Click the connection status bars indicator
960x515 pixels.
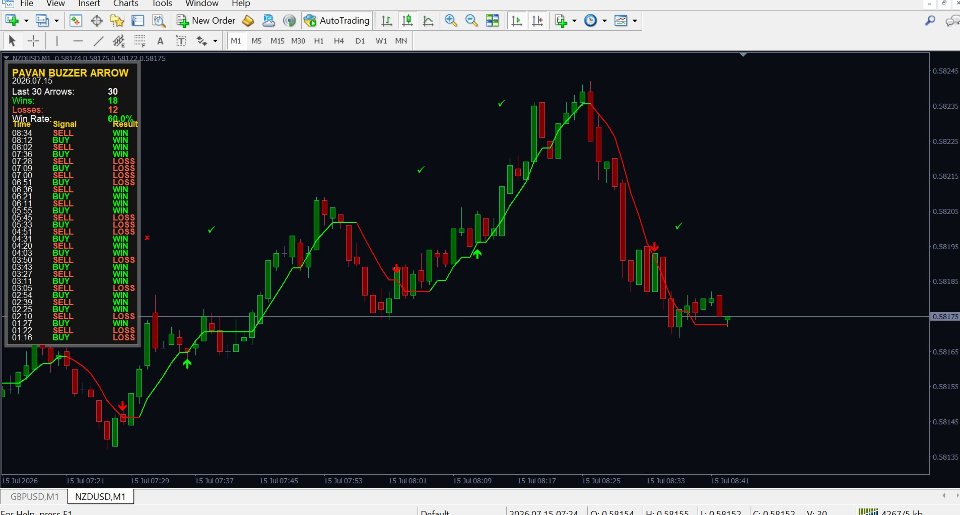(868, 512)
